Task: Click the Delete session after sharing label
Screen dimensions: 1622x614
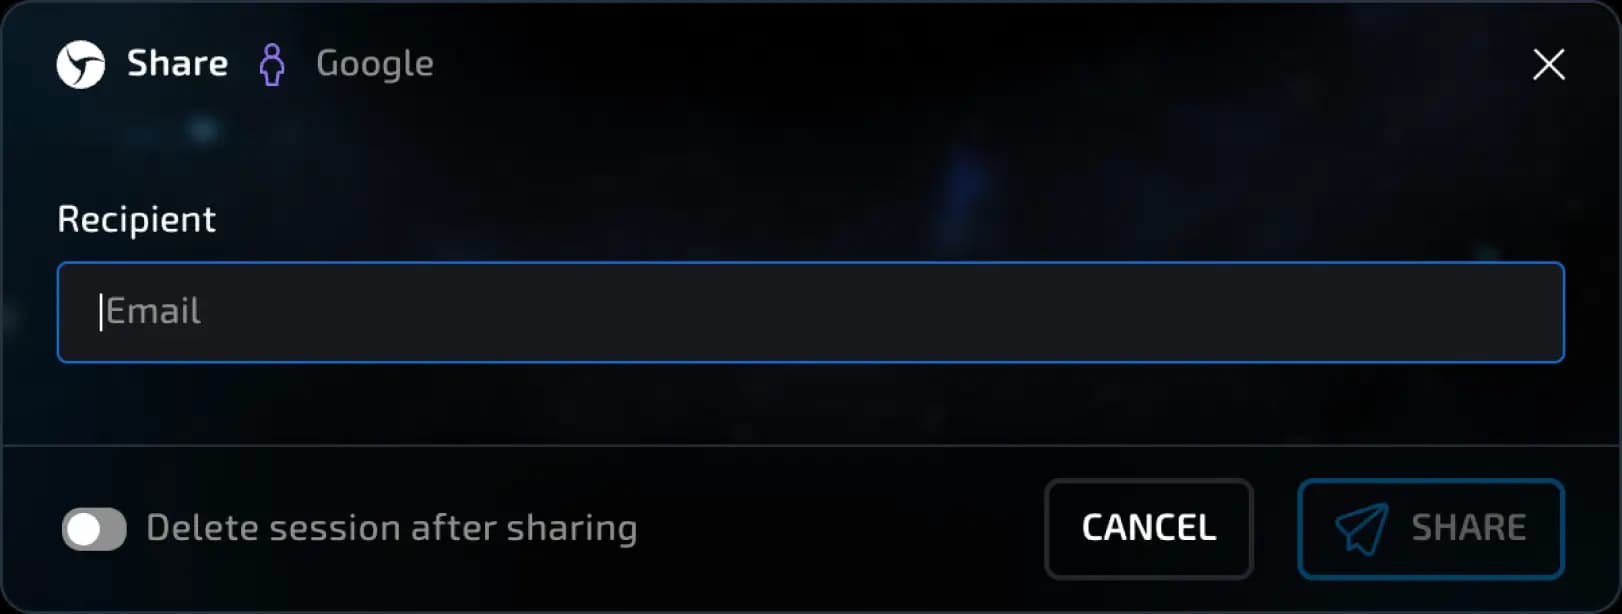Action: coord(392,528)
